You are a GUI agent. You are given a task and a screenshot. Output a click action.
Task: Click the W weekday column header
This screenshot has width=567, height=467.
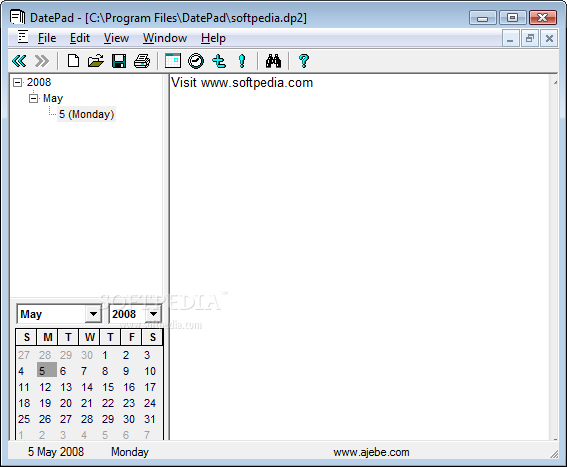pos(89,337)
